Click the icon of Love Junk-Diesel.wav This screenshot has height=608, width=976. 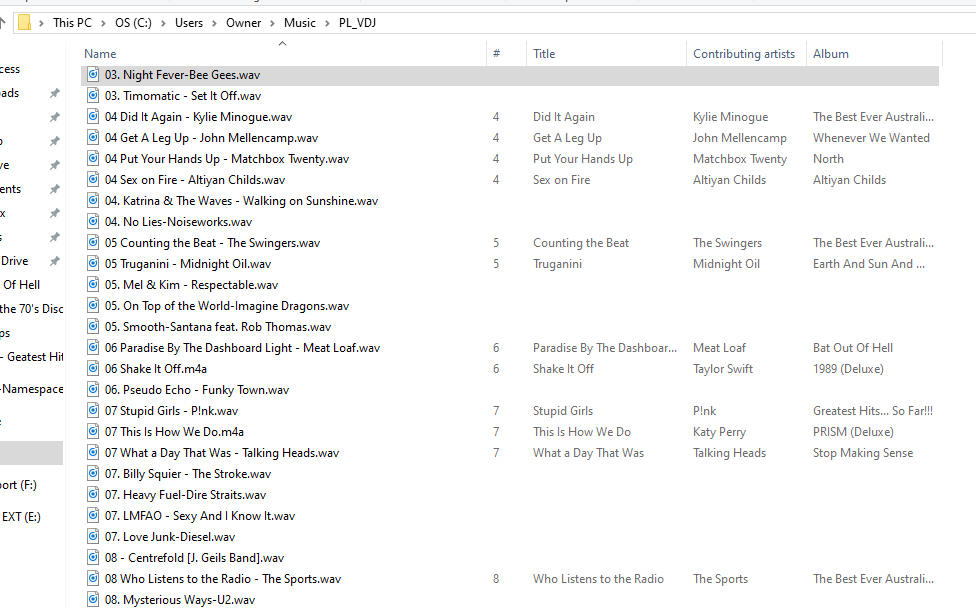point(93,536)
